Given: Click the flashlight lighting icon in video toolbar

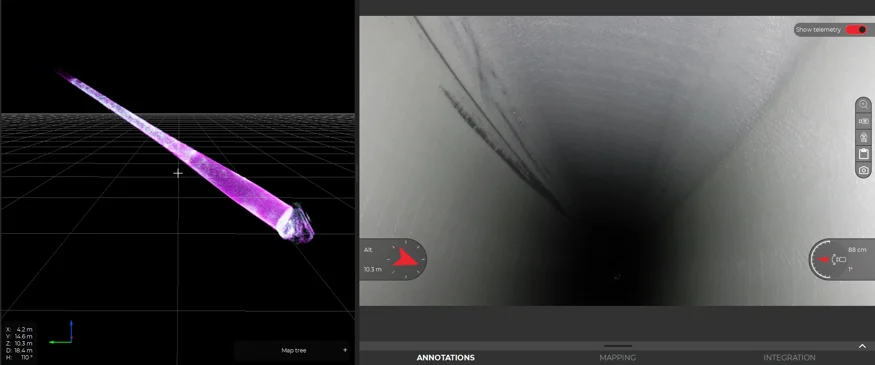Looking at the screenshot, I should tap(863, 121).
